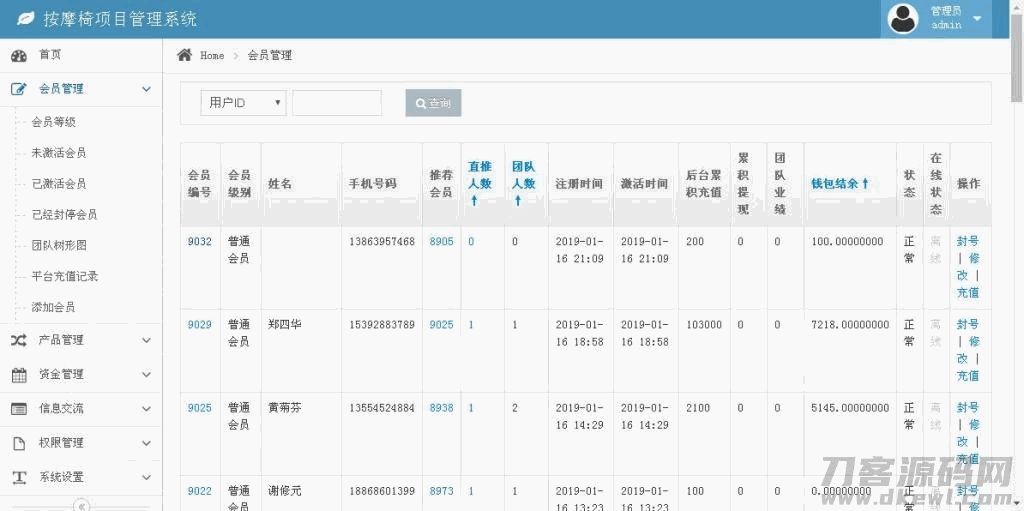Click the edit icon beside 会员管理
The width and height of the screenshot is (1024, 511).
(x=18, y=89)
